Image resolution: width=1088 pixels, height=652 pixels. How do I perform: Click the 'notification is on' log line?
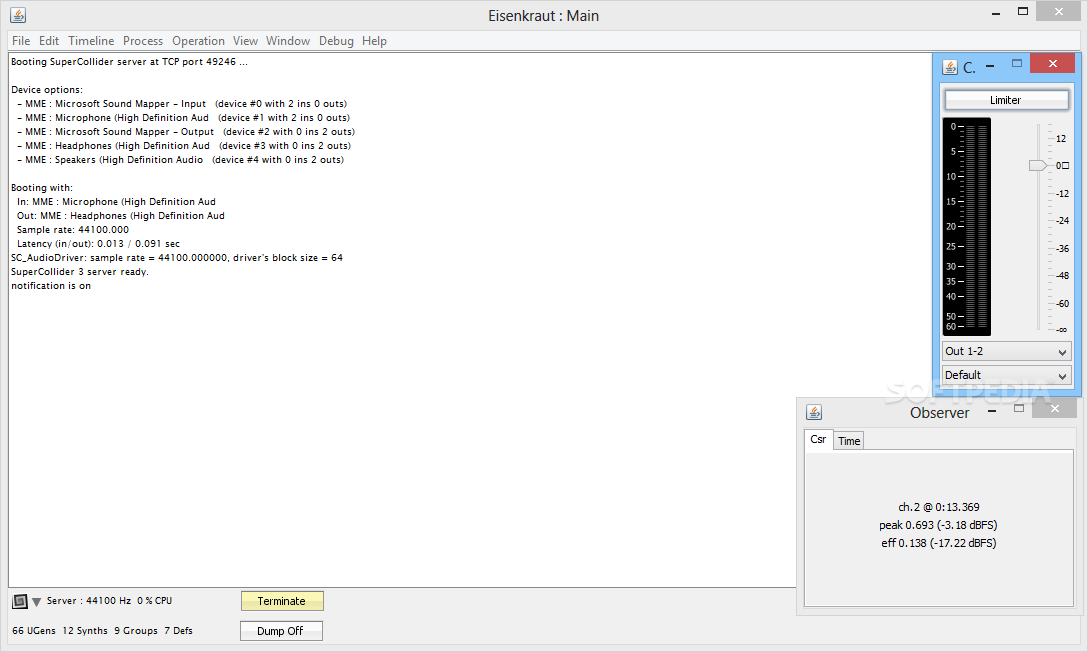point(51,286)
